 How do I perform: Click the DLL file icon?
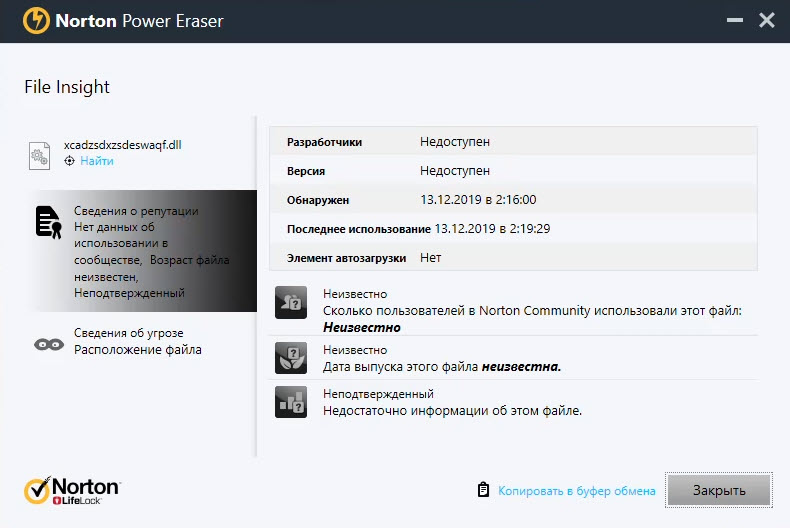click(39, 156)
